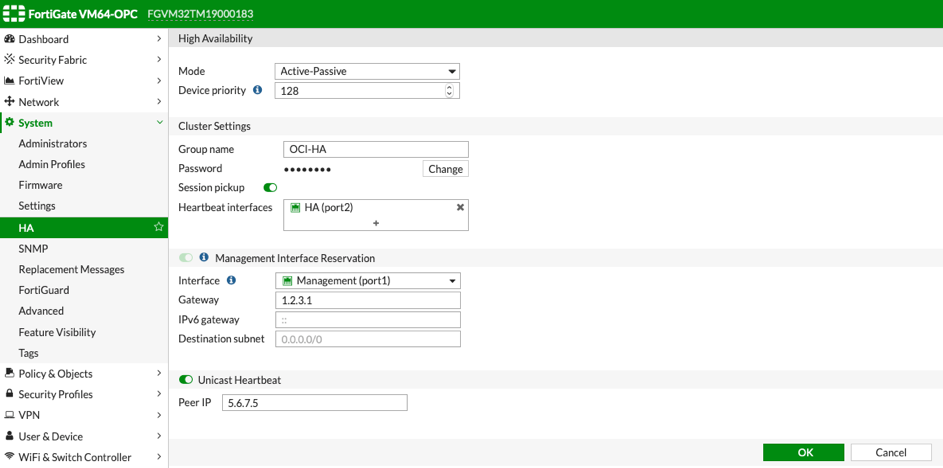Click the info icon beside Device priority
The height and width of the screenshot is (468, 943).
pyautogui.click(x=257, y=90)
